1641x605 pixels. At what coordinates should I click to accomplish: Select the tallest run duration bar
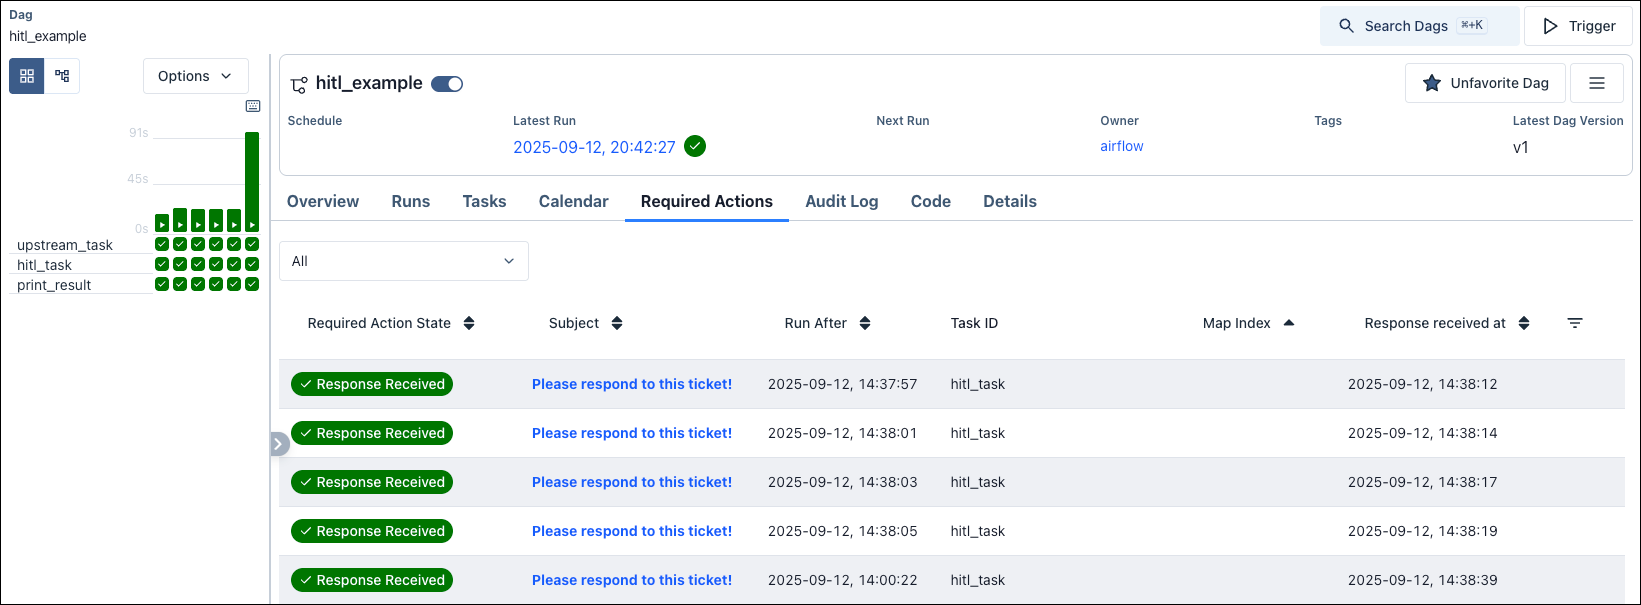coord(252,180)
